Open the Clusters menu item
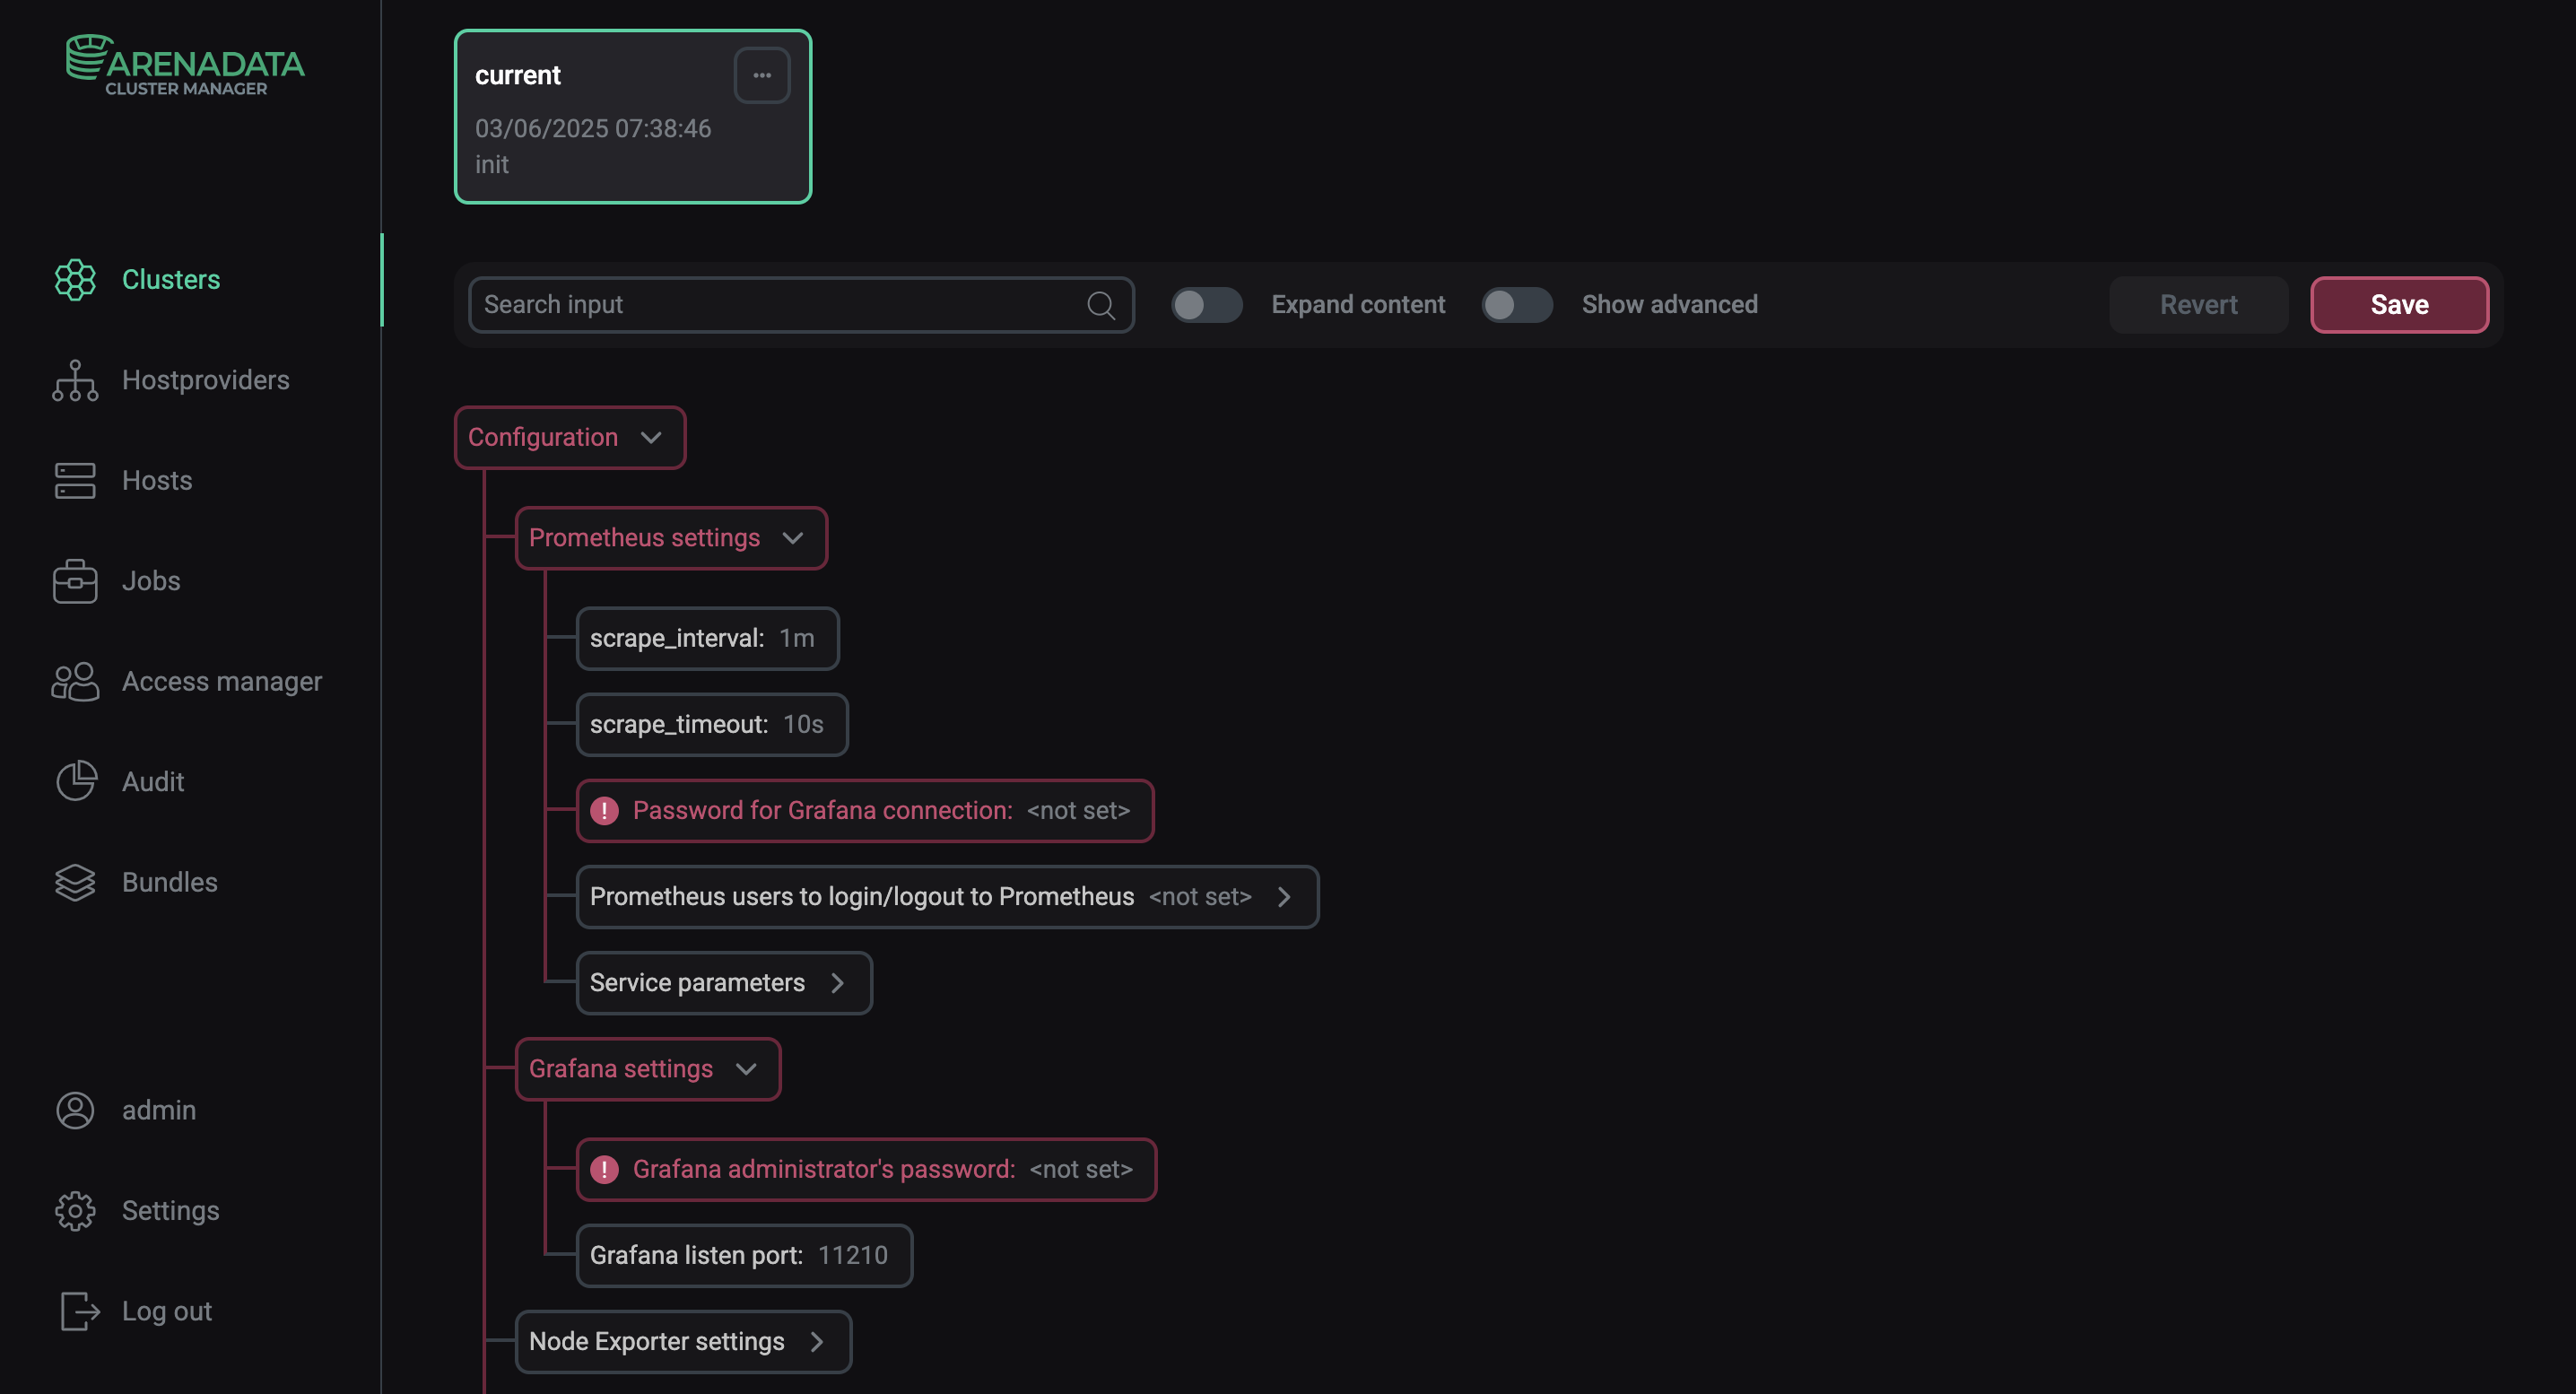 [x=171, y=280]
